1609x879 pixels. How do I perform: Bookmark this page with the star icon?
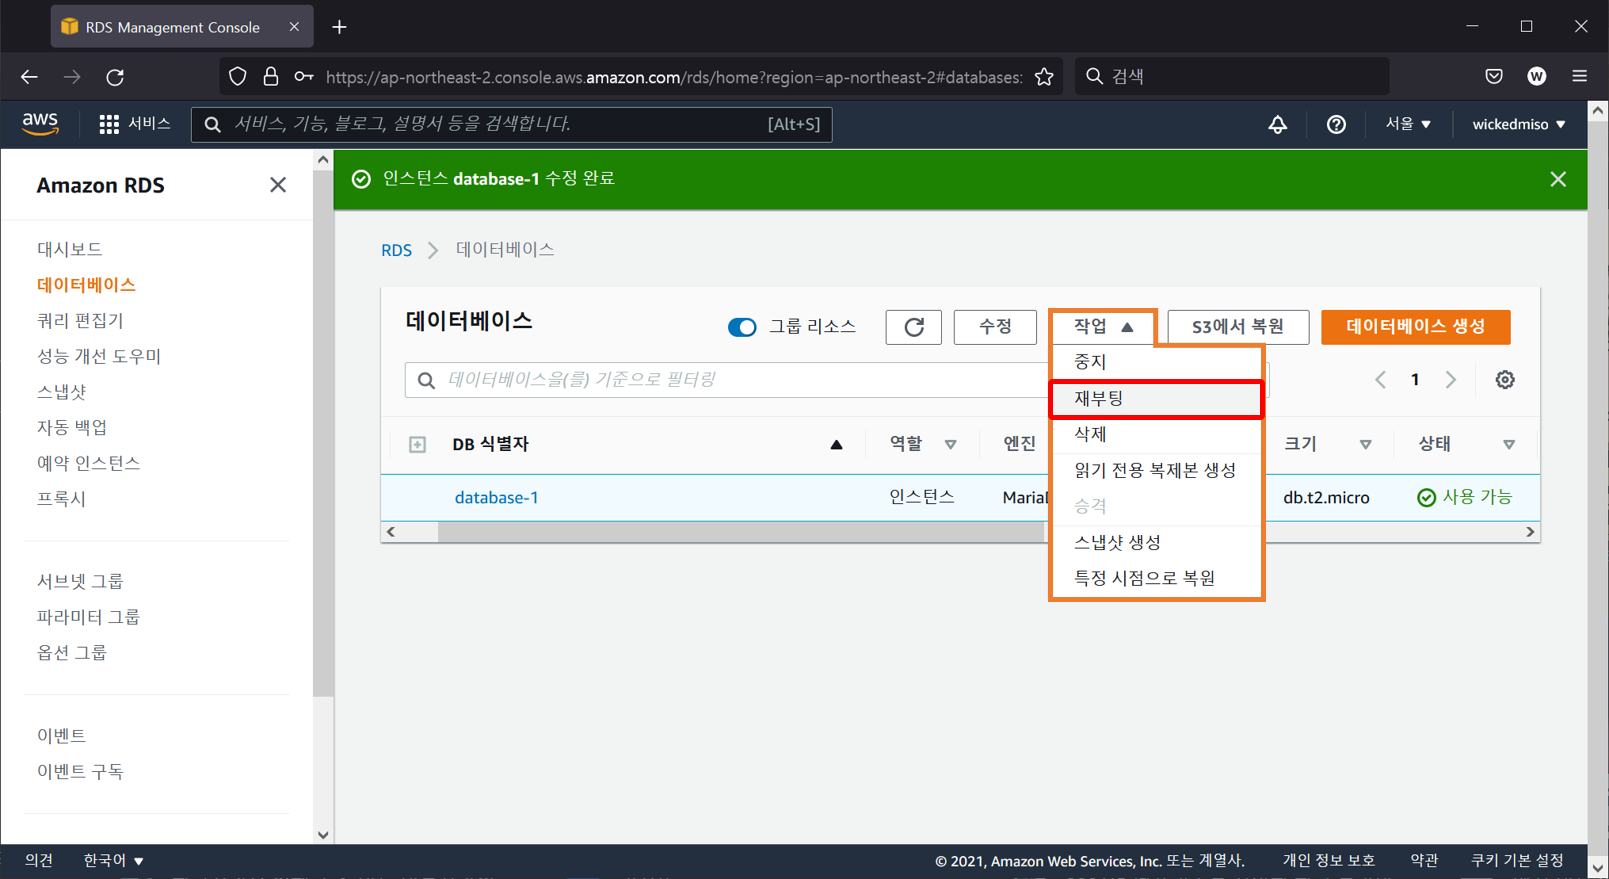point(1044,77)
